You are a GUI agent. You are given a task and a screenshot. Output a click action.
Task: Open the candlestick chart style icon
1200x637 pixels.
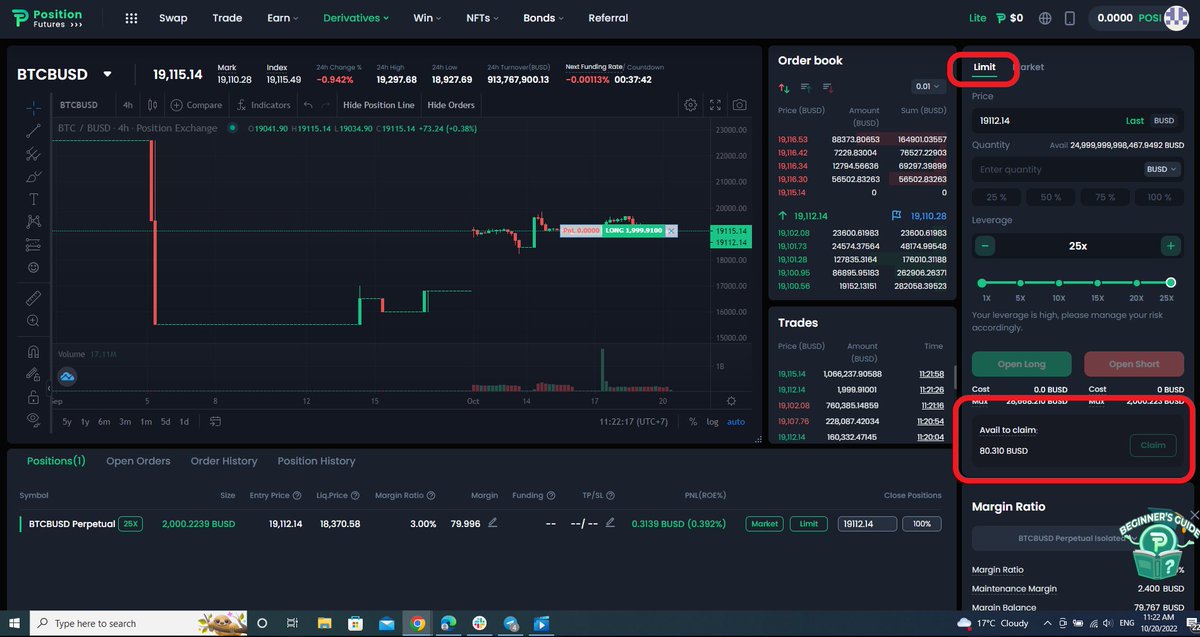(x=152, y=104)
